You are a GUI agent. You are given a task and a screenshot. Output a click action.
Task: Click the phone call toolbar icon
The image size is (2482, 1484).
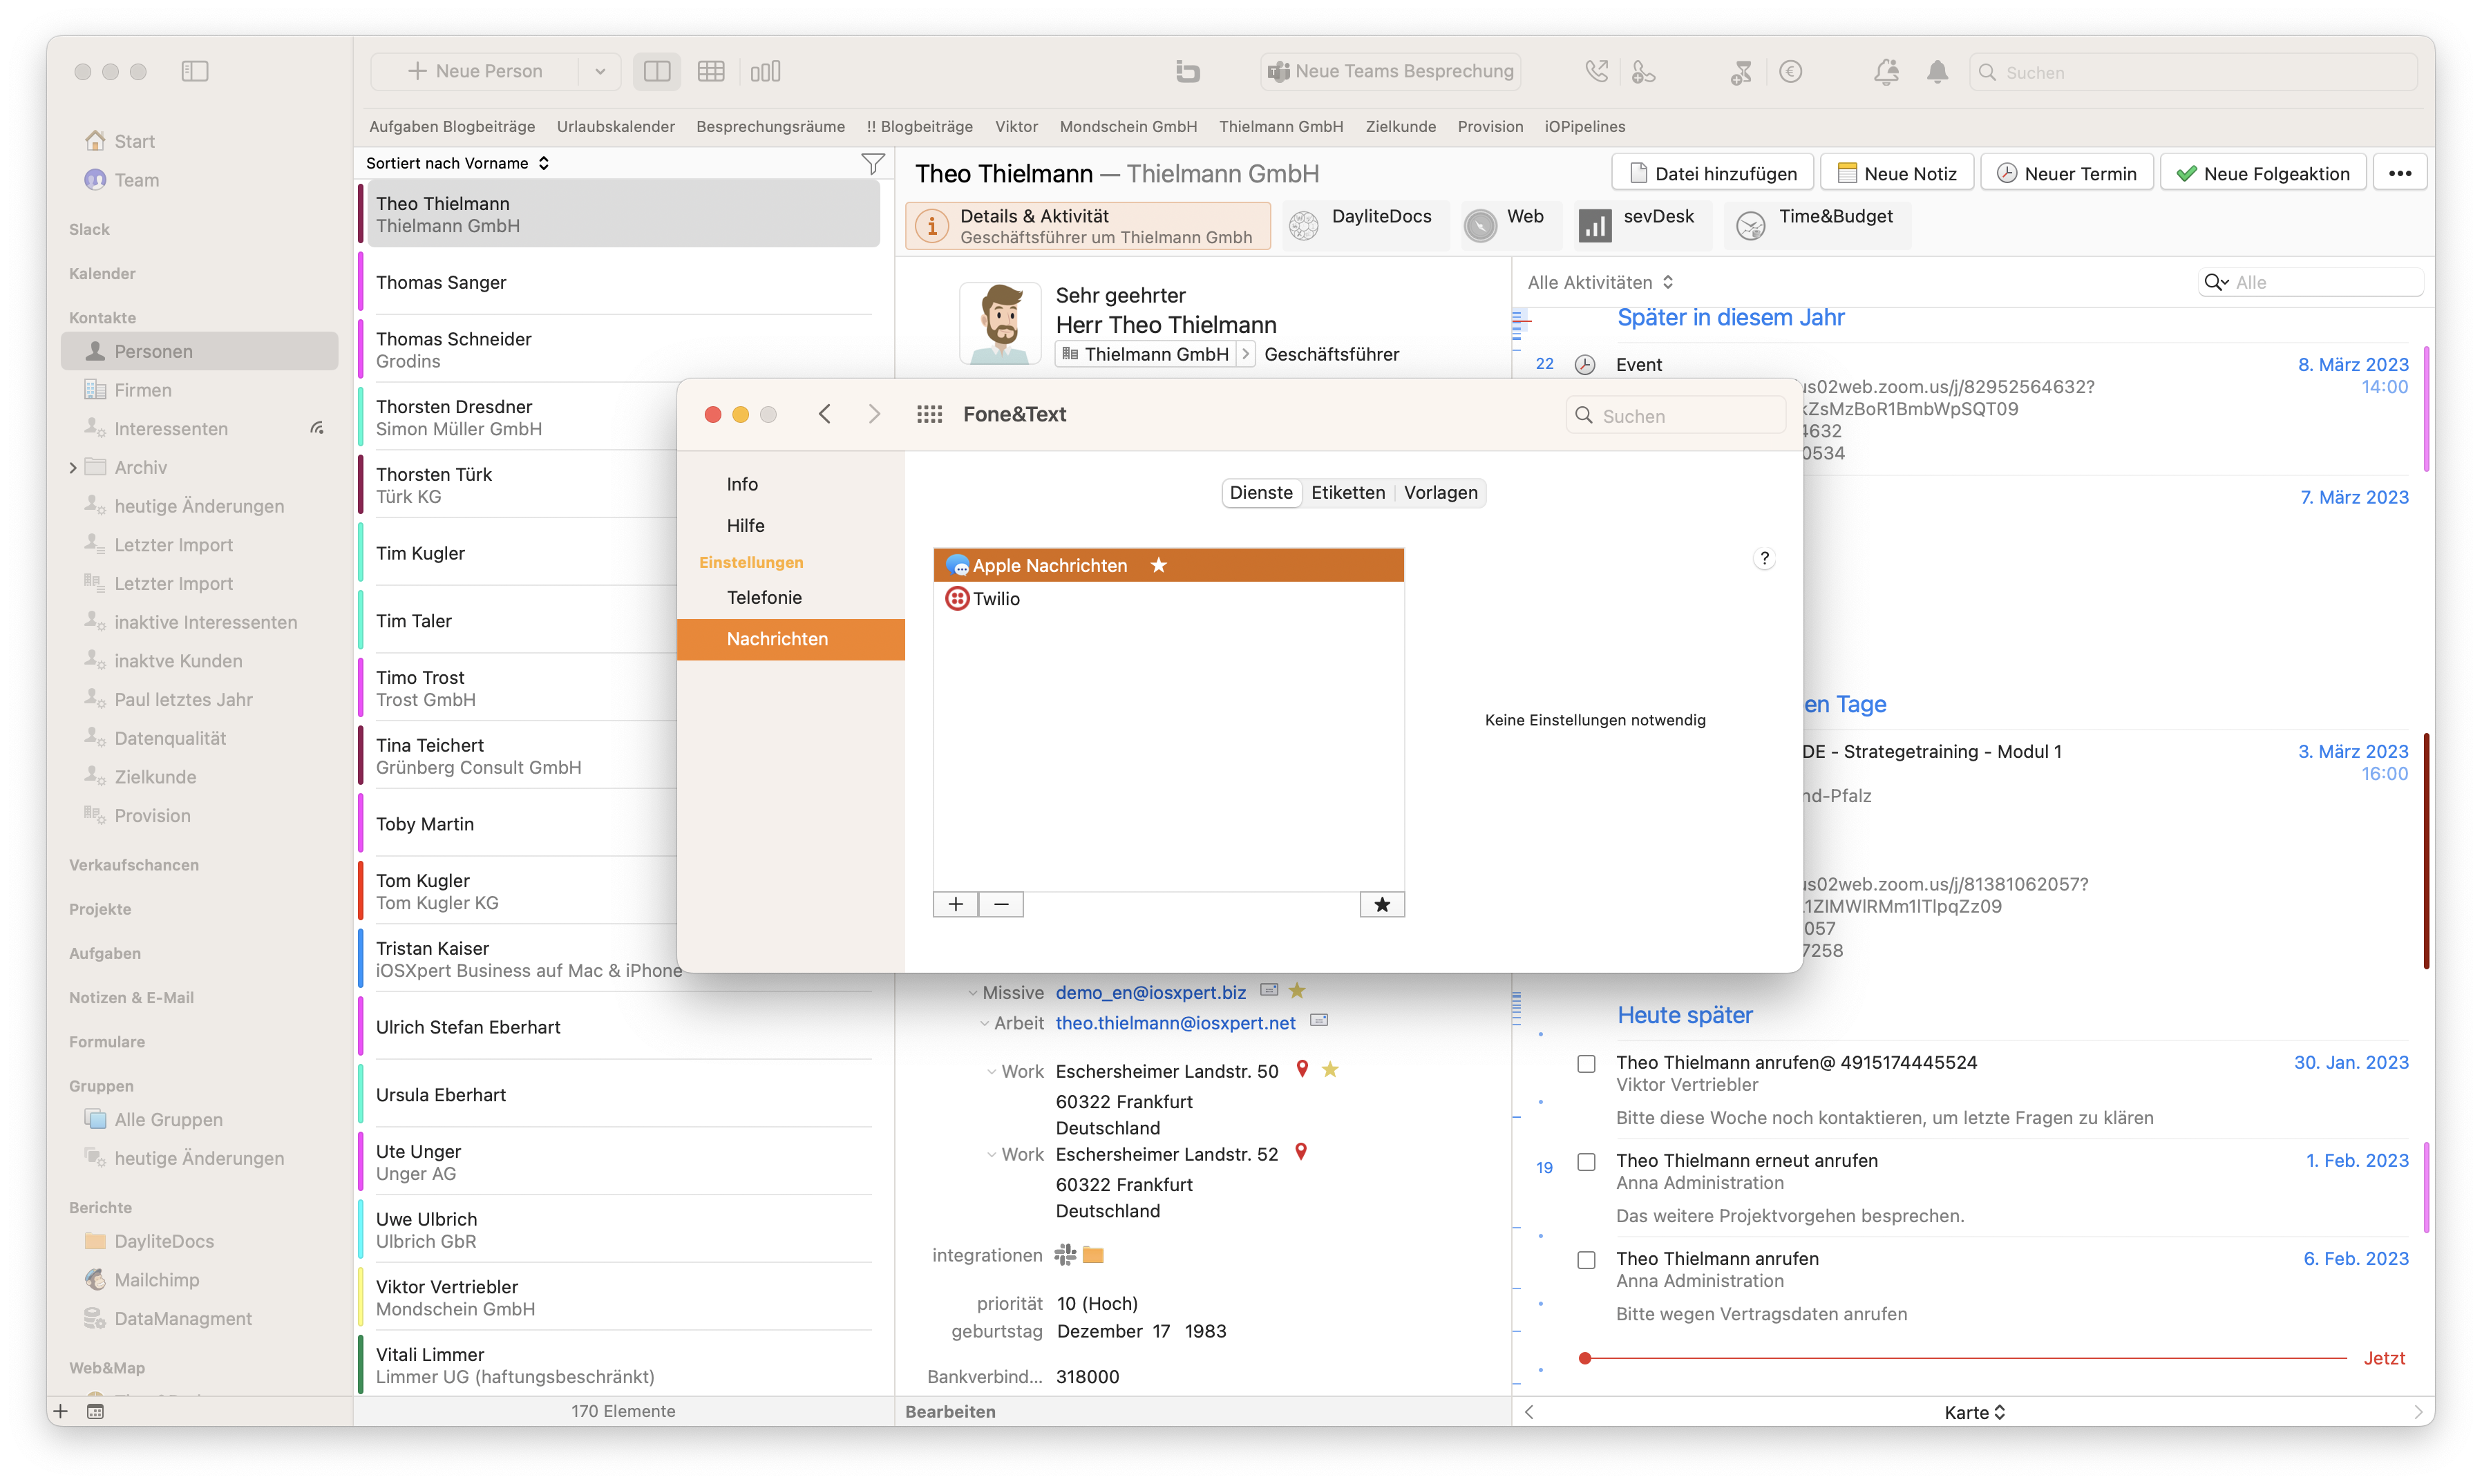click(x=1596, y=71)
